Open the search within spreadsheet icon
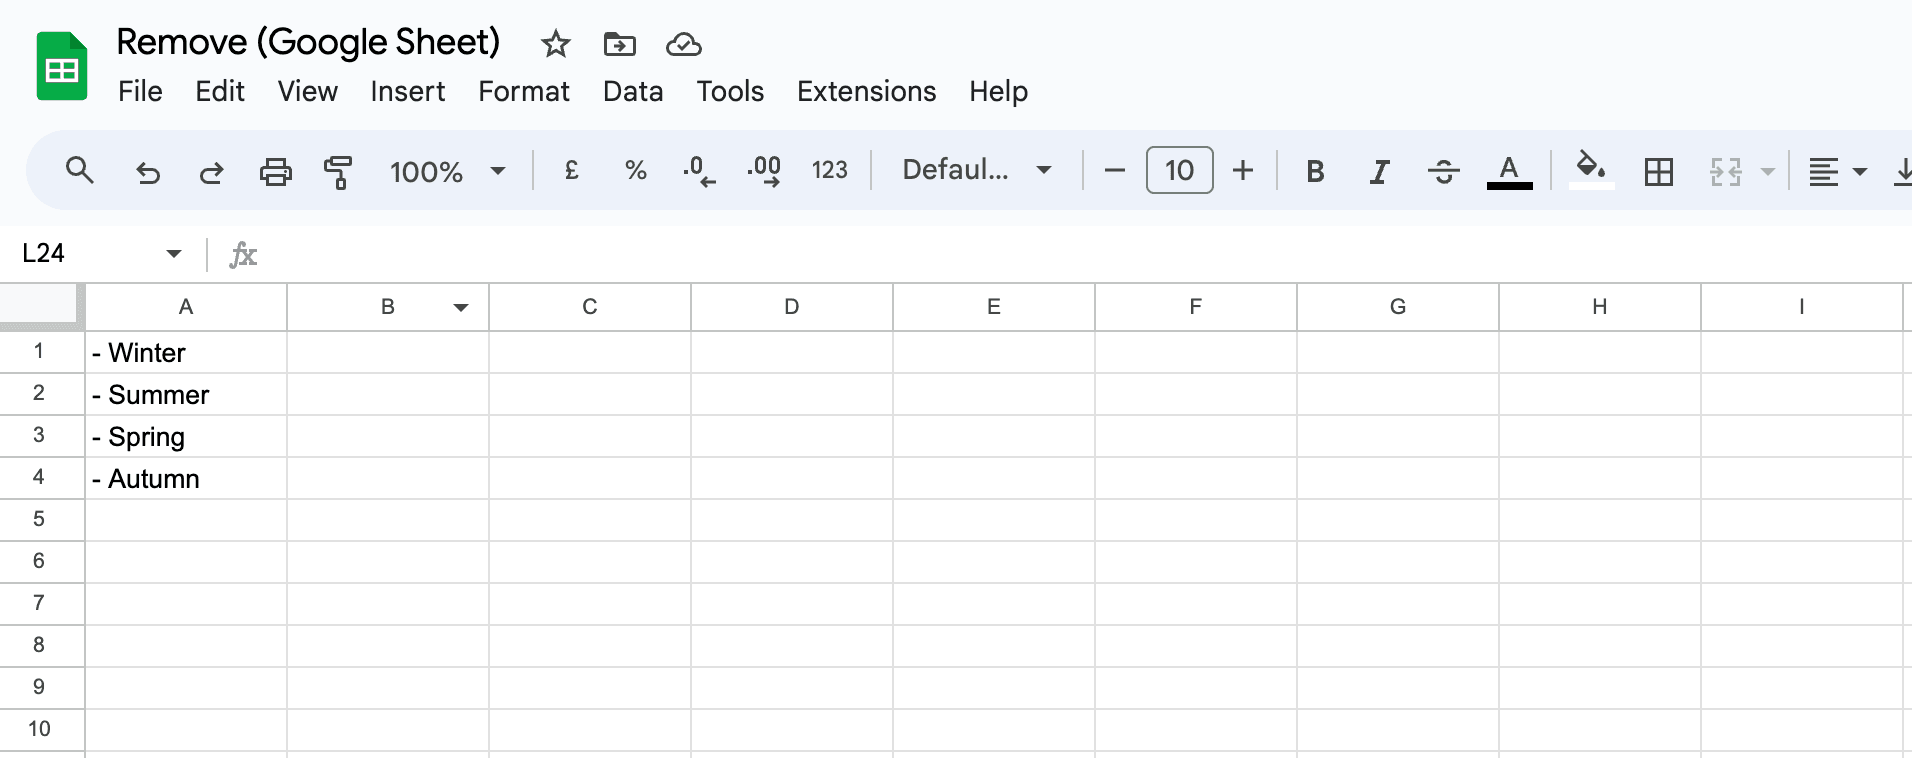This screenshot has height=758, width=1912. coord(80,170)
